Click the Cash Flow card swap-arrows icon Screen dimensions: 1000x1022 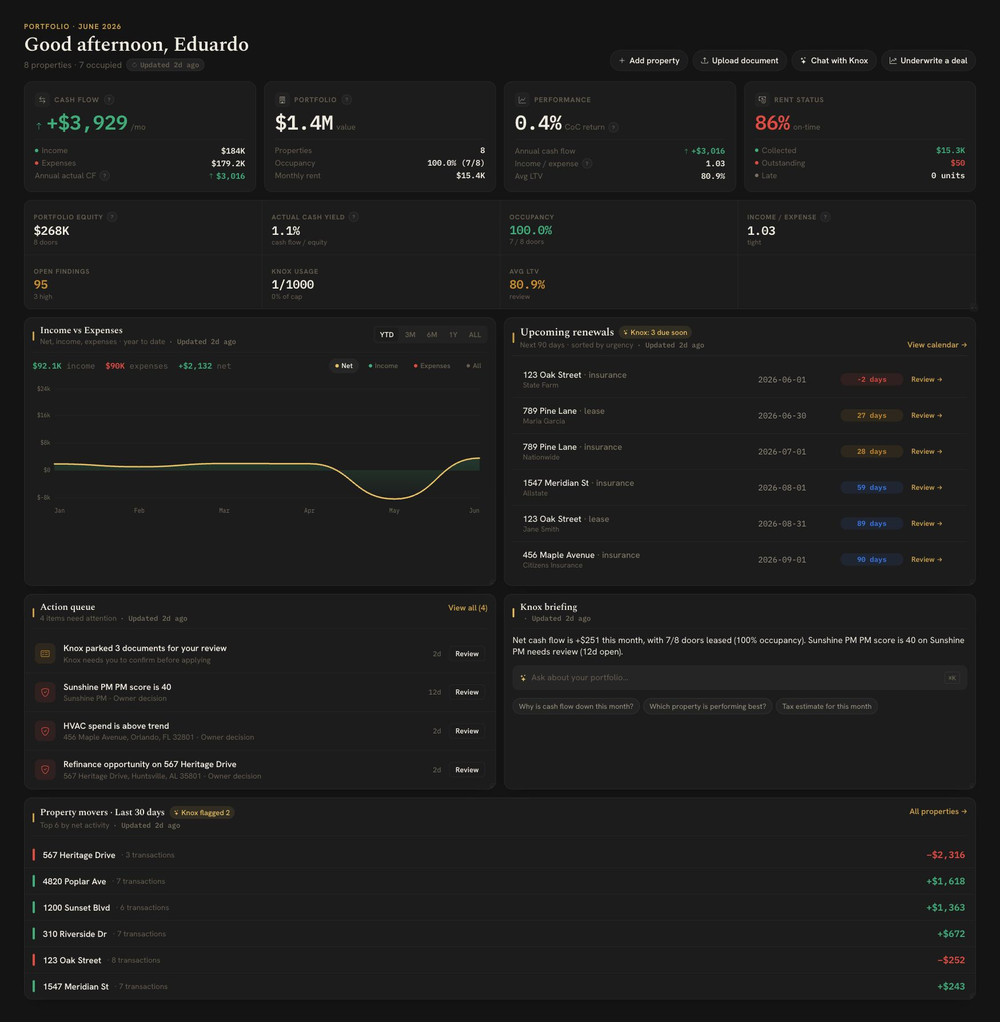[x=42, y=100]
